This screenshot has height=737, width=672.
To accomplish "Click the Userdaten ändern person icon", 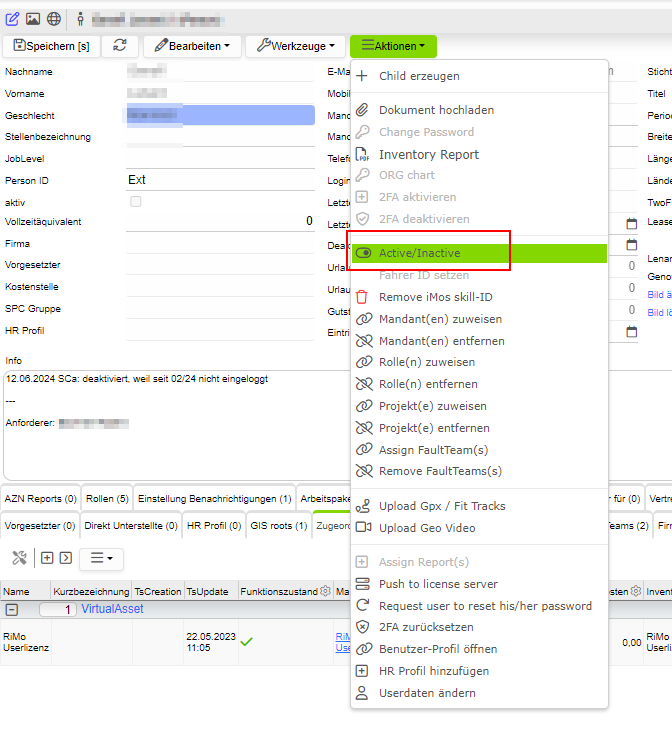I will click(362, 692).
